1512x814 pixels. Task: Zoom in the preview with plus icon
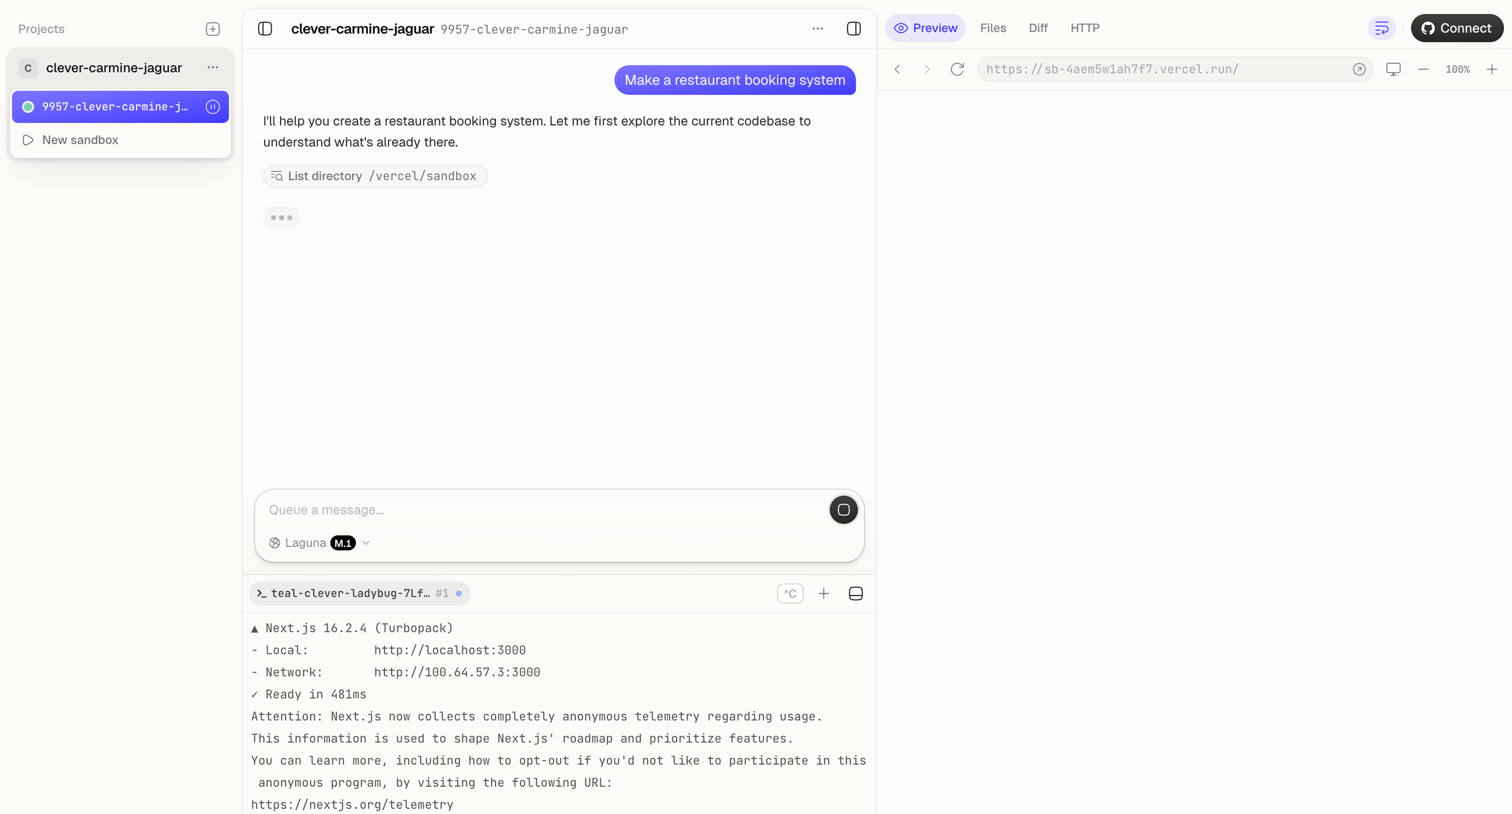pos(1492,69)
